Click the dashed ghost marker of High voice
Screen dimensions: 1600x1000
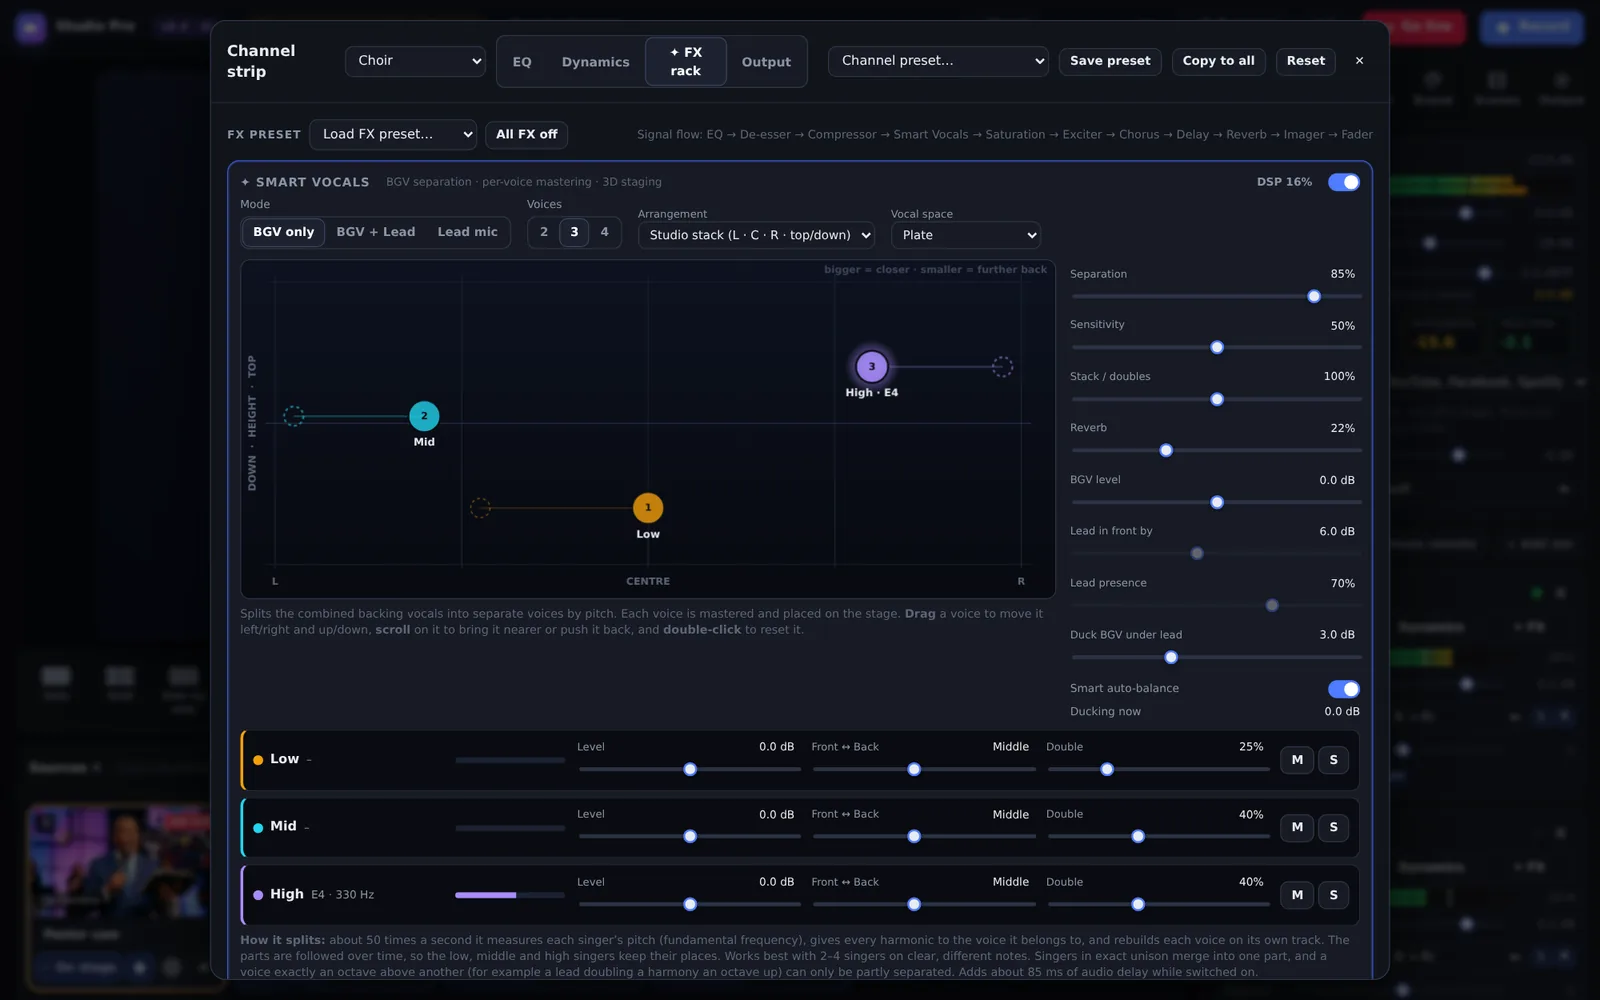click(1002, 367)
